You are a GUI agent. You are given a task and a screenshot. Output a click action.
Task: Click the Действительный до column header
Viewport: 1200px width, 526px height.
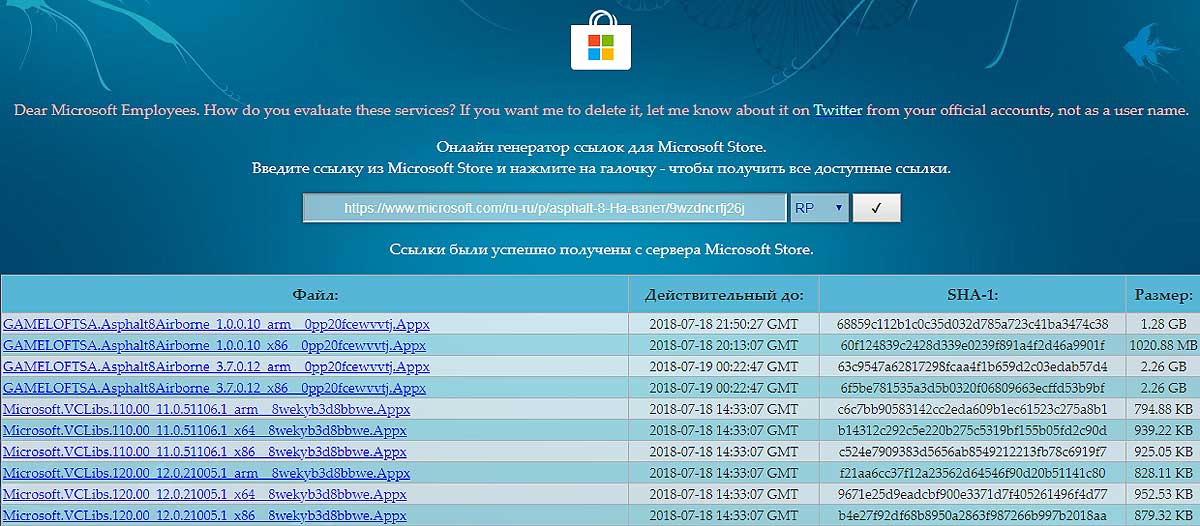[x=724, y=295]
